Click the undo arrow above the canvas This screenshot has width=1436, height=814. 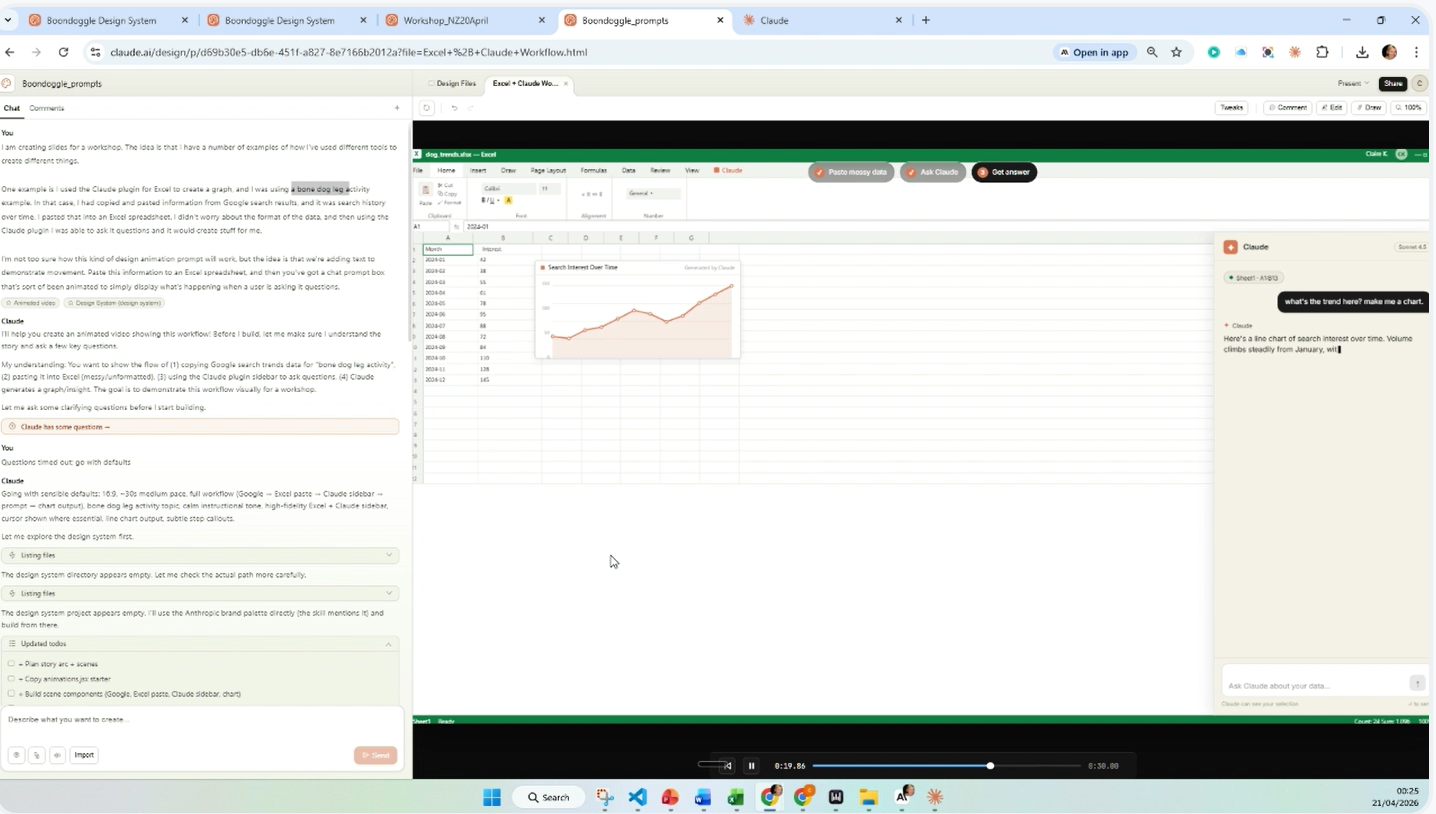[x=454, y=108]
